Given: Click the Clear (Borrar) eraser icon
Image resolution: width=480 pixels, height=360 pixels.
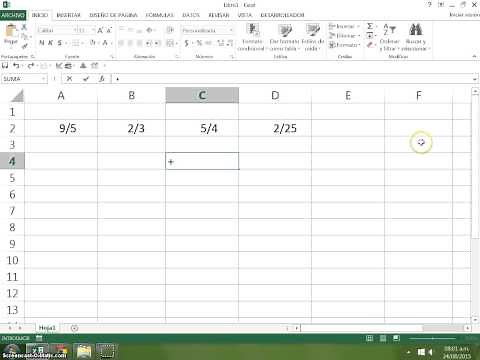Looking at the screenshot, I should pyautogui.click(x=370, y=45).
